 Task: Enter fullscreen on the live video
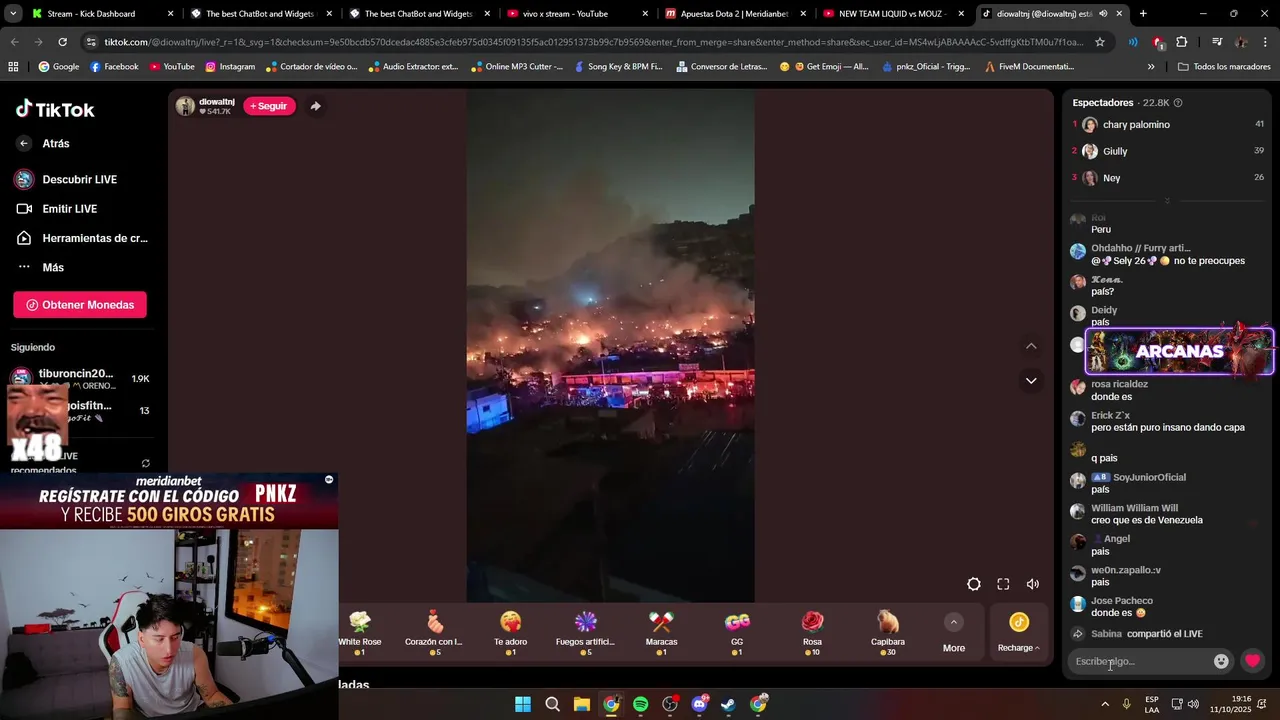[1003, 584]
